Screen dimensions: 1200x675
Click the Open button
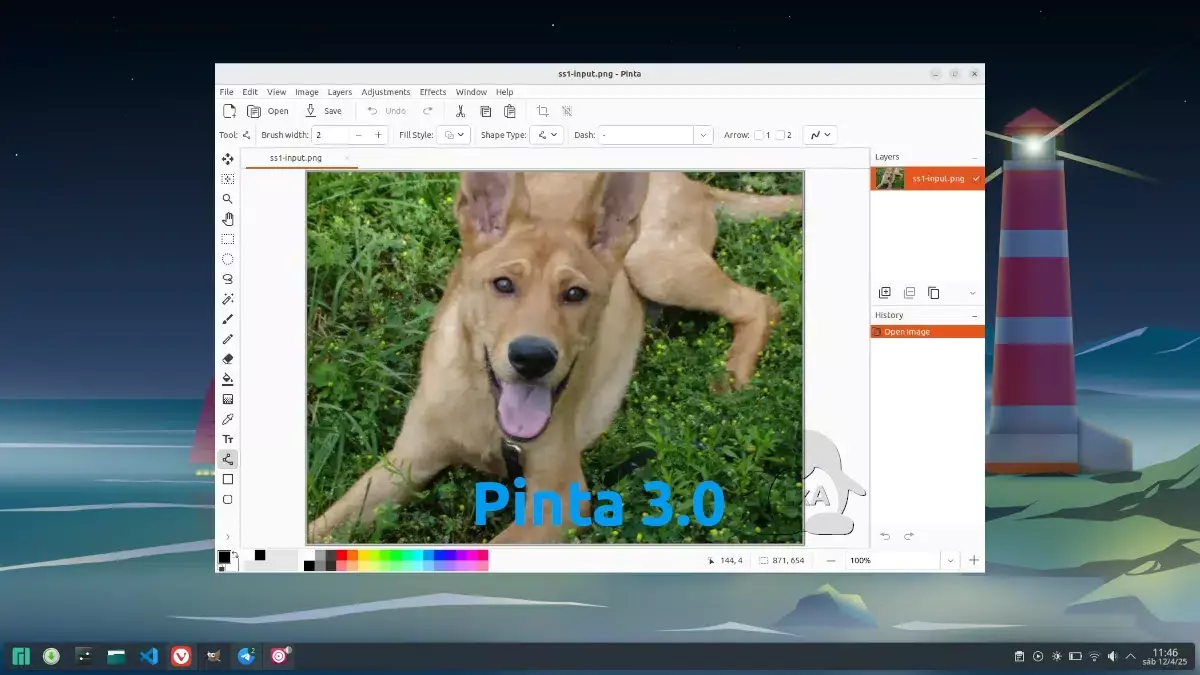tap(268, 111)
